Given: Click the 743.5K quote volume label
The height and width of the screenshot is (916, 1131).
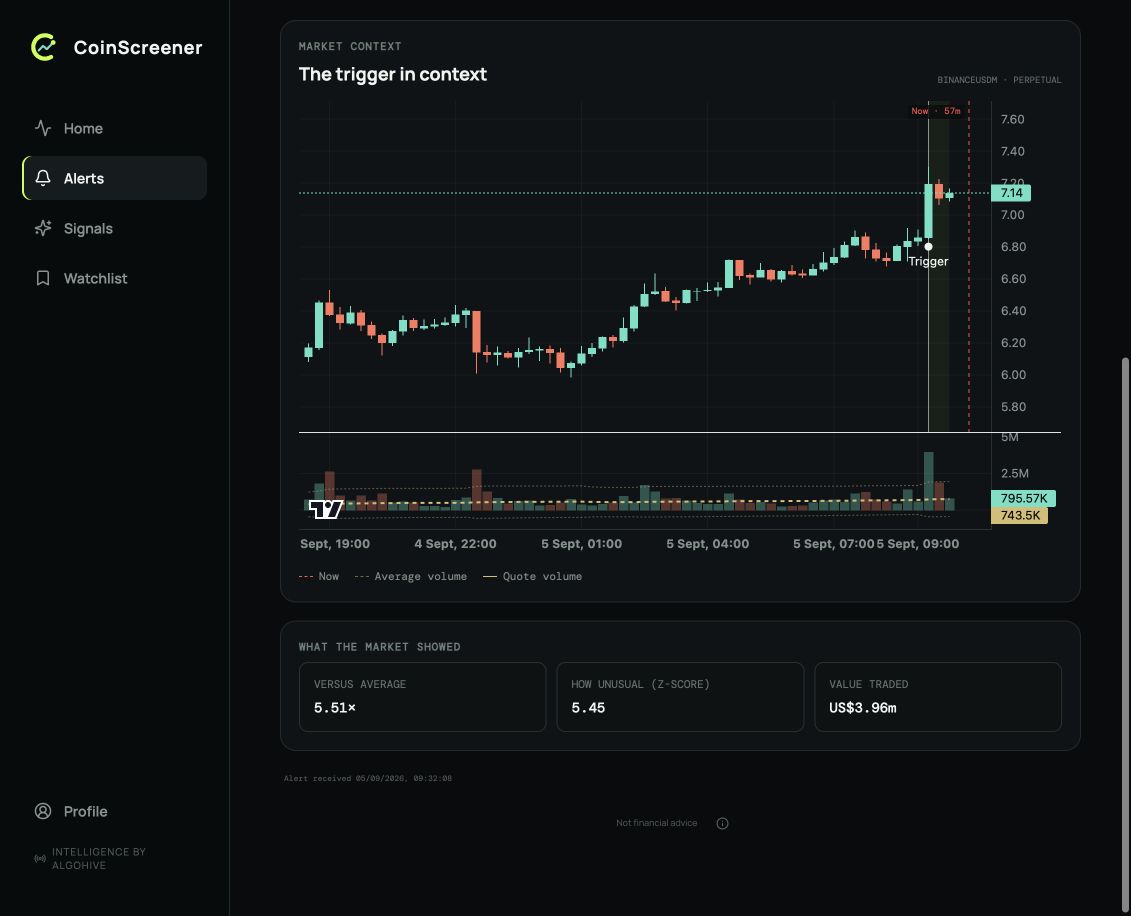Looking at the screenshot, I should coord(1020,515).
